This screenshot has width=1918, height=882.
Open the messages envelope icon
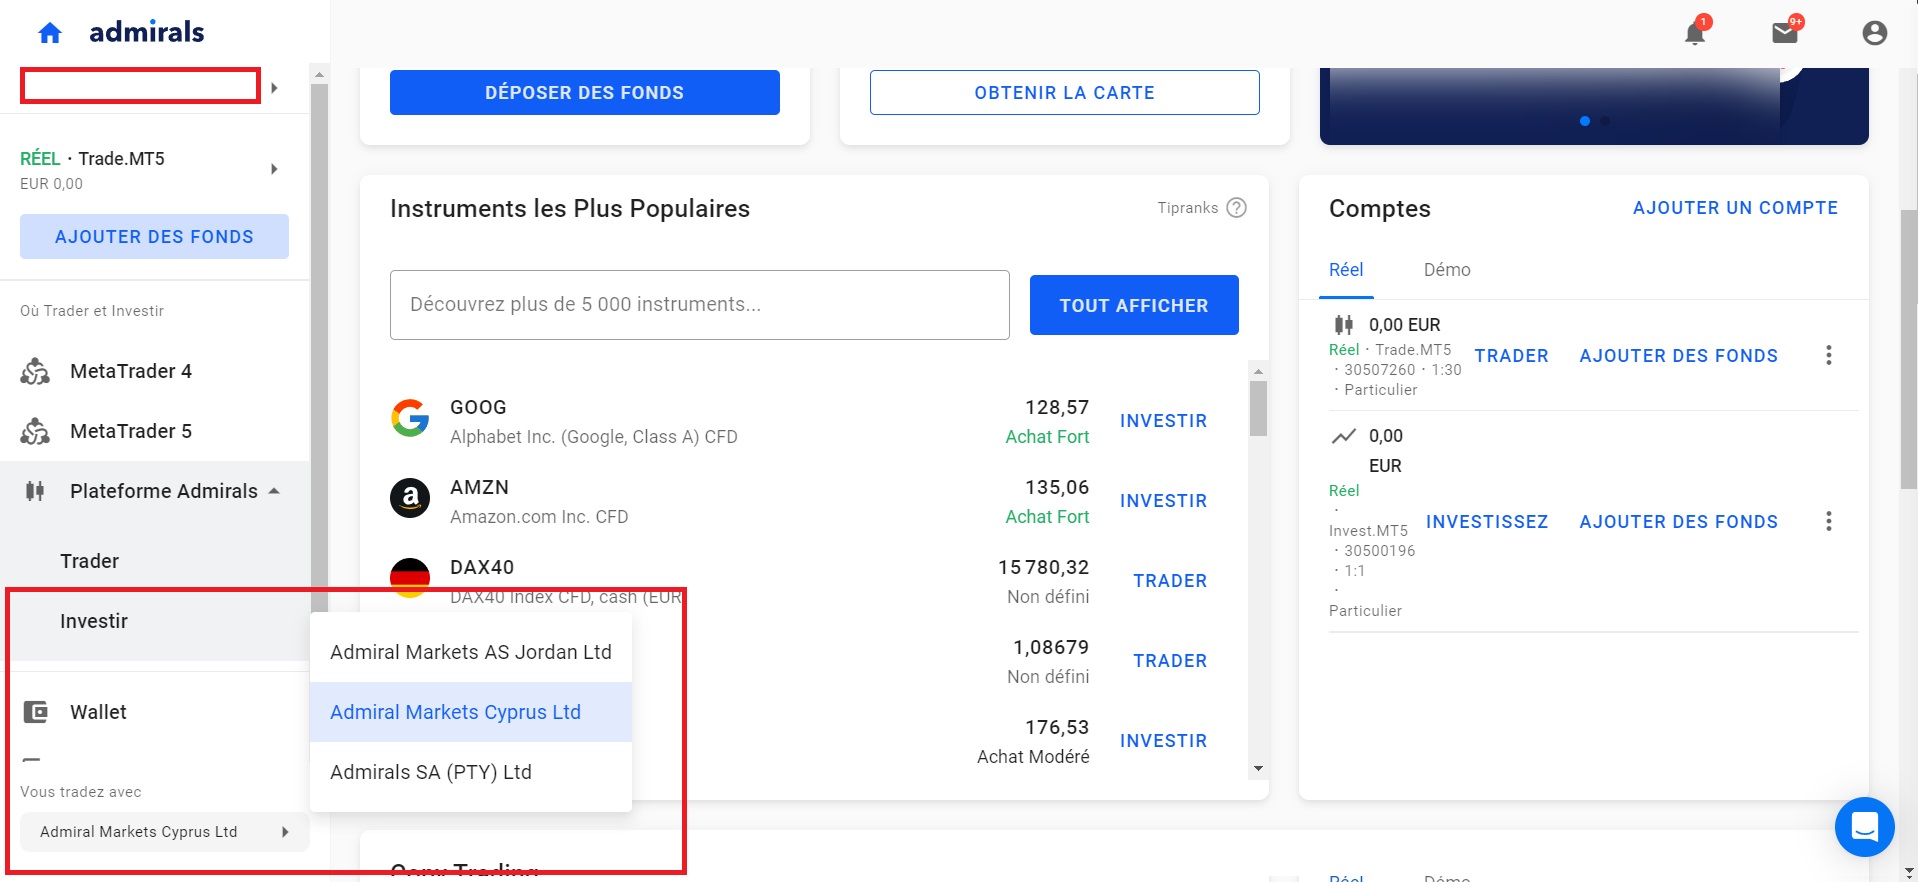click(x=1785, y=33)
